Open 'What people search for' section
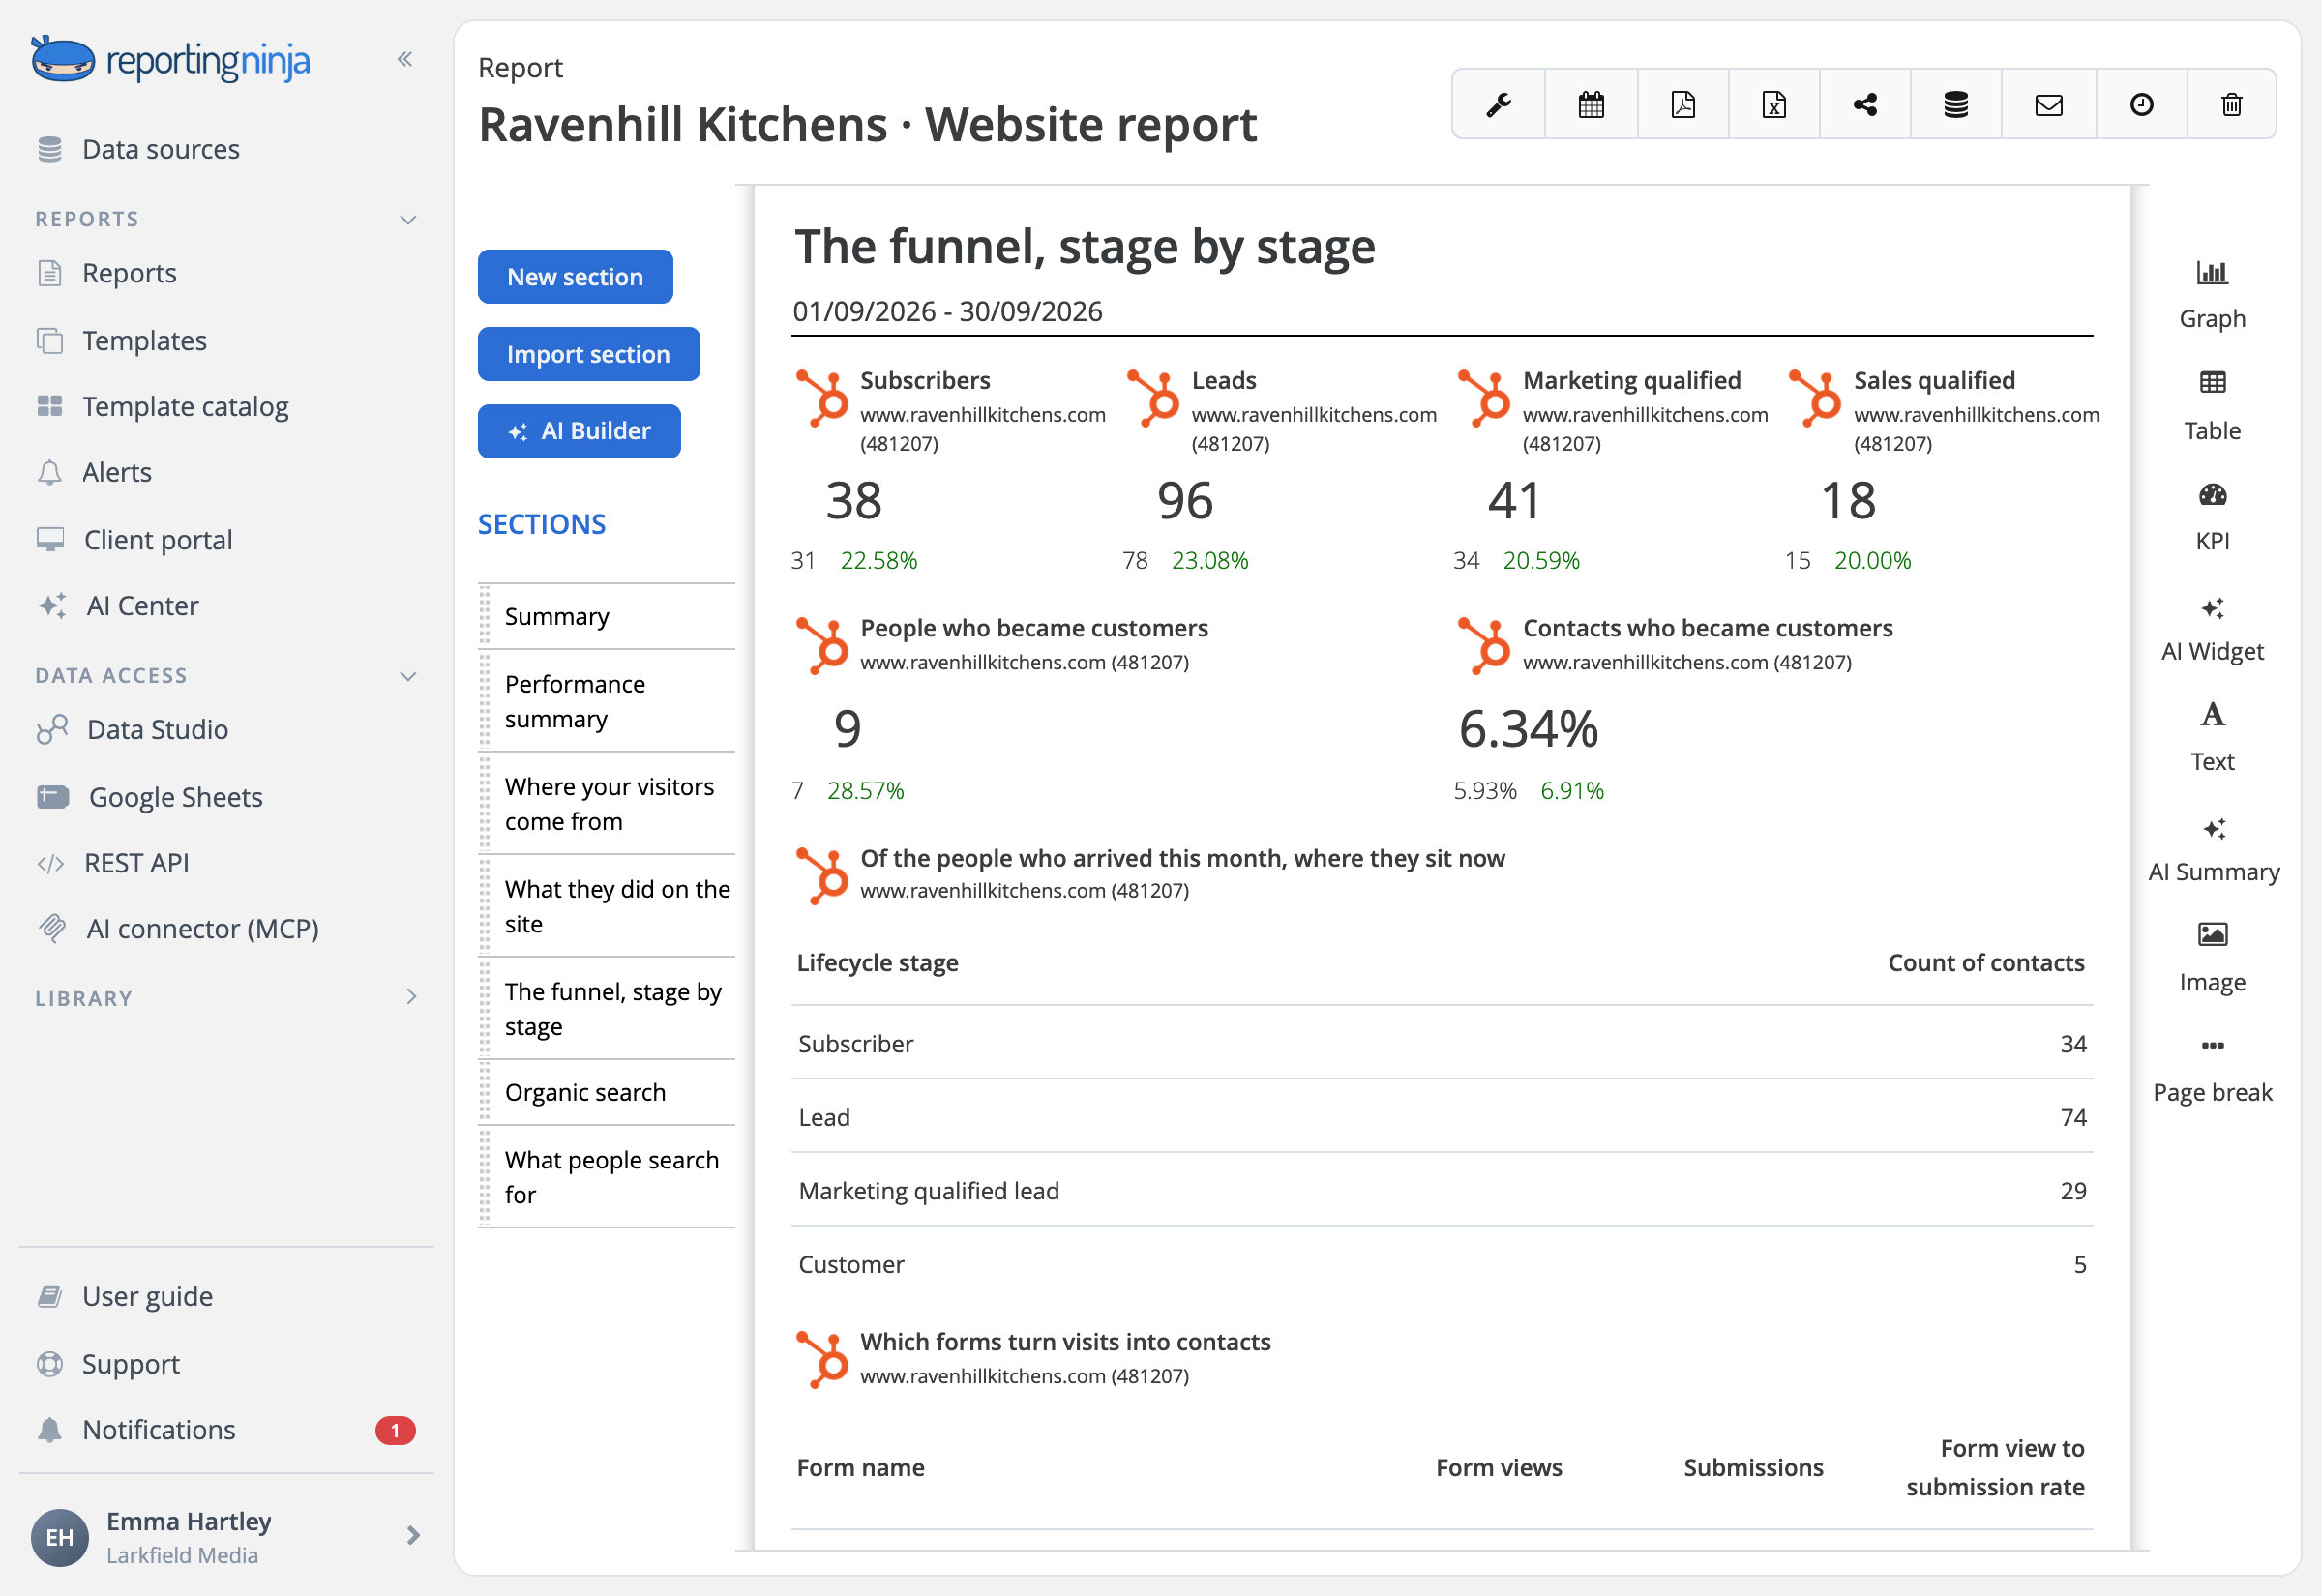Screen dimensions: 2322x1596 point(608,1178)
